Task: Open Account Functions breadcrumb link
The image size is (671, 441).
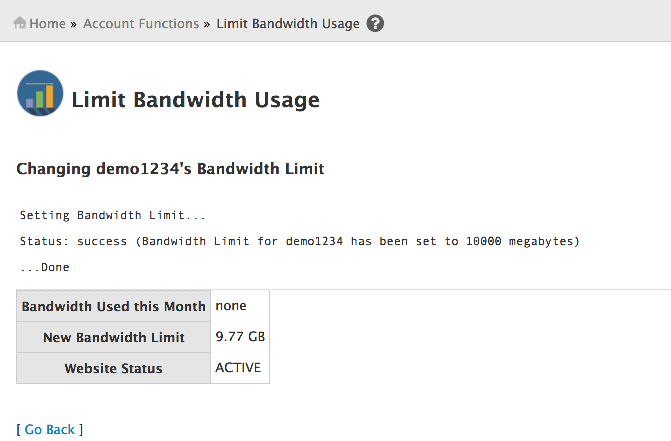Action: coord(141,24)
